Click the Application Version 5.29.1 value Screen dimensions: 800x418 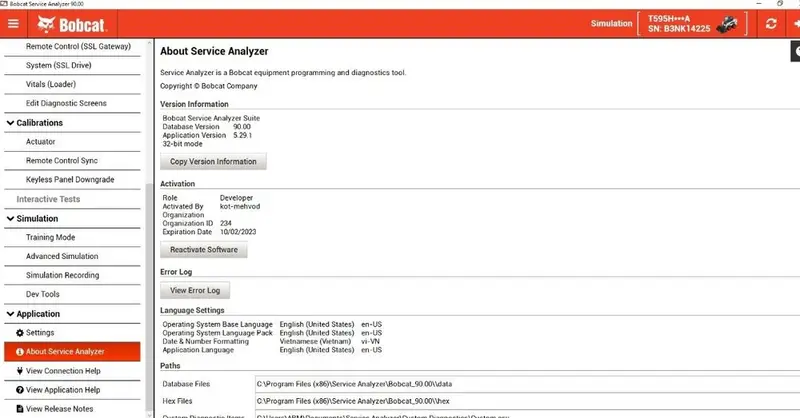242,135
